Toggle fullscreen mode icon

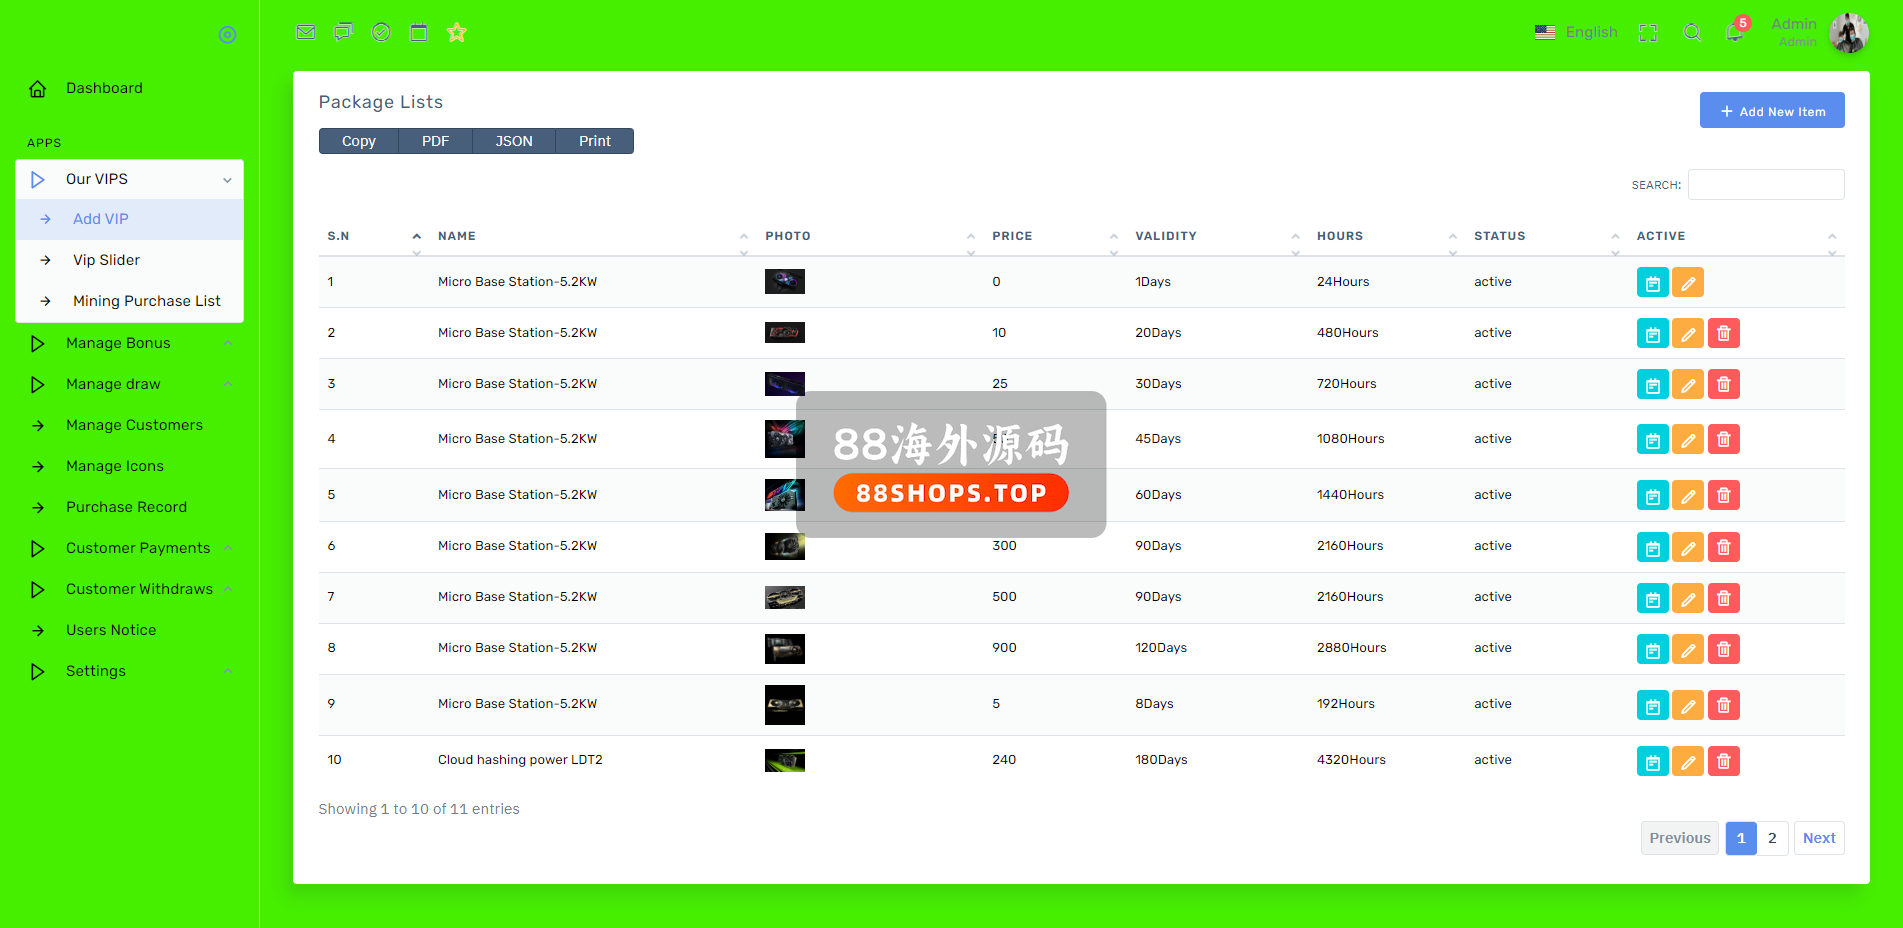[x=1648, y=32]
